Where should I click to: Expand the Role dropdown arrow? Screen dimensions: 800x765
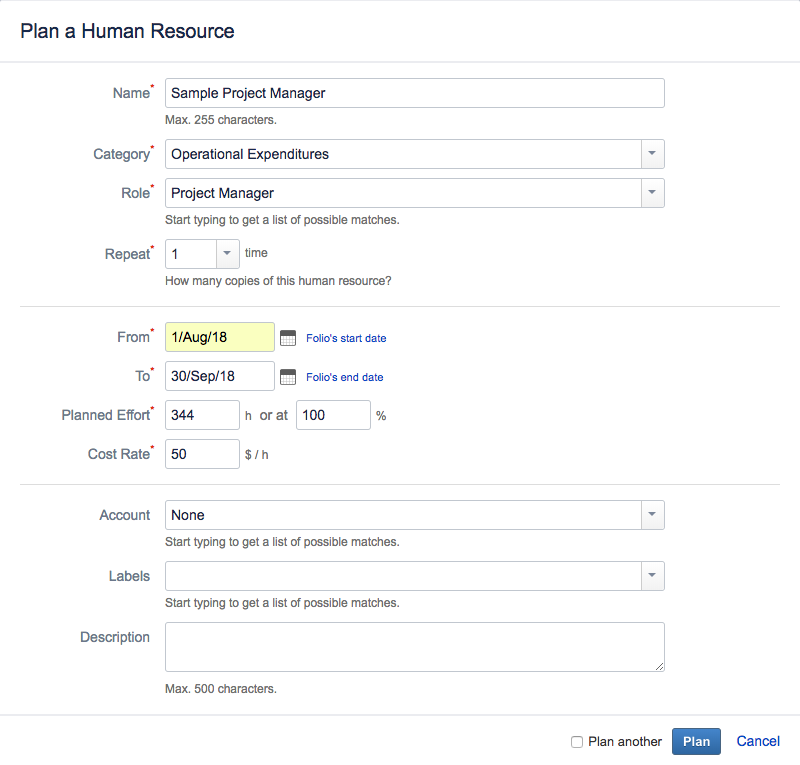tap(652, 193)
